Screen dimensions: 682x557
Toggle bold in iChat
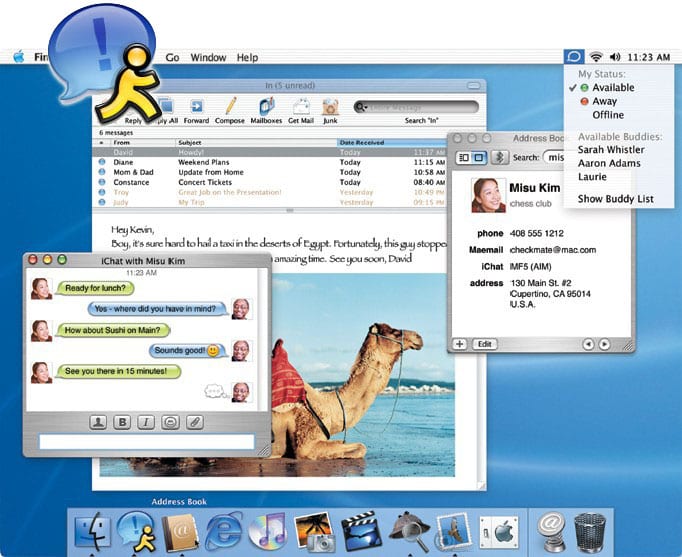(122, 422)
